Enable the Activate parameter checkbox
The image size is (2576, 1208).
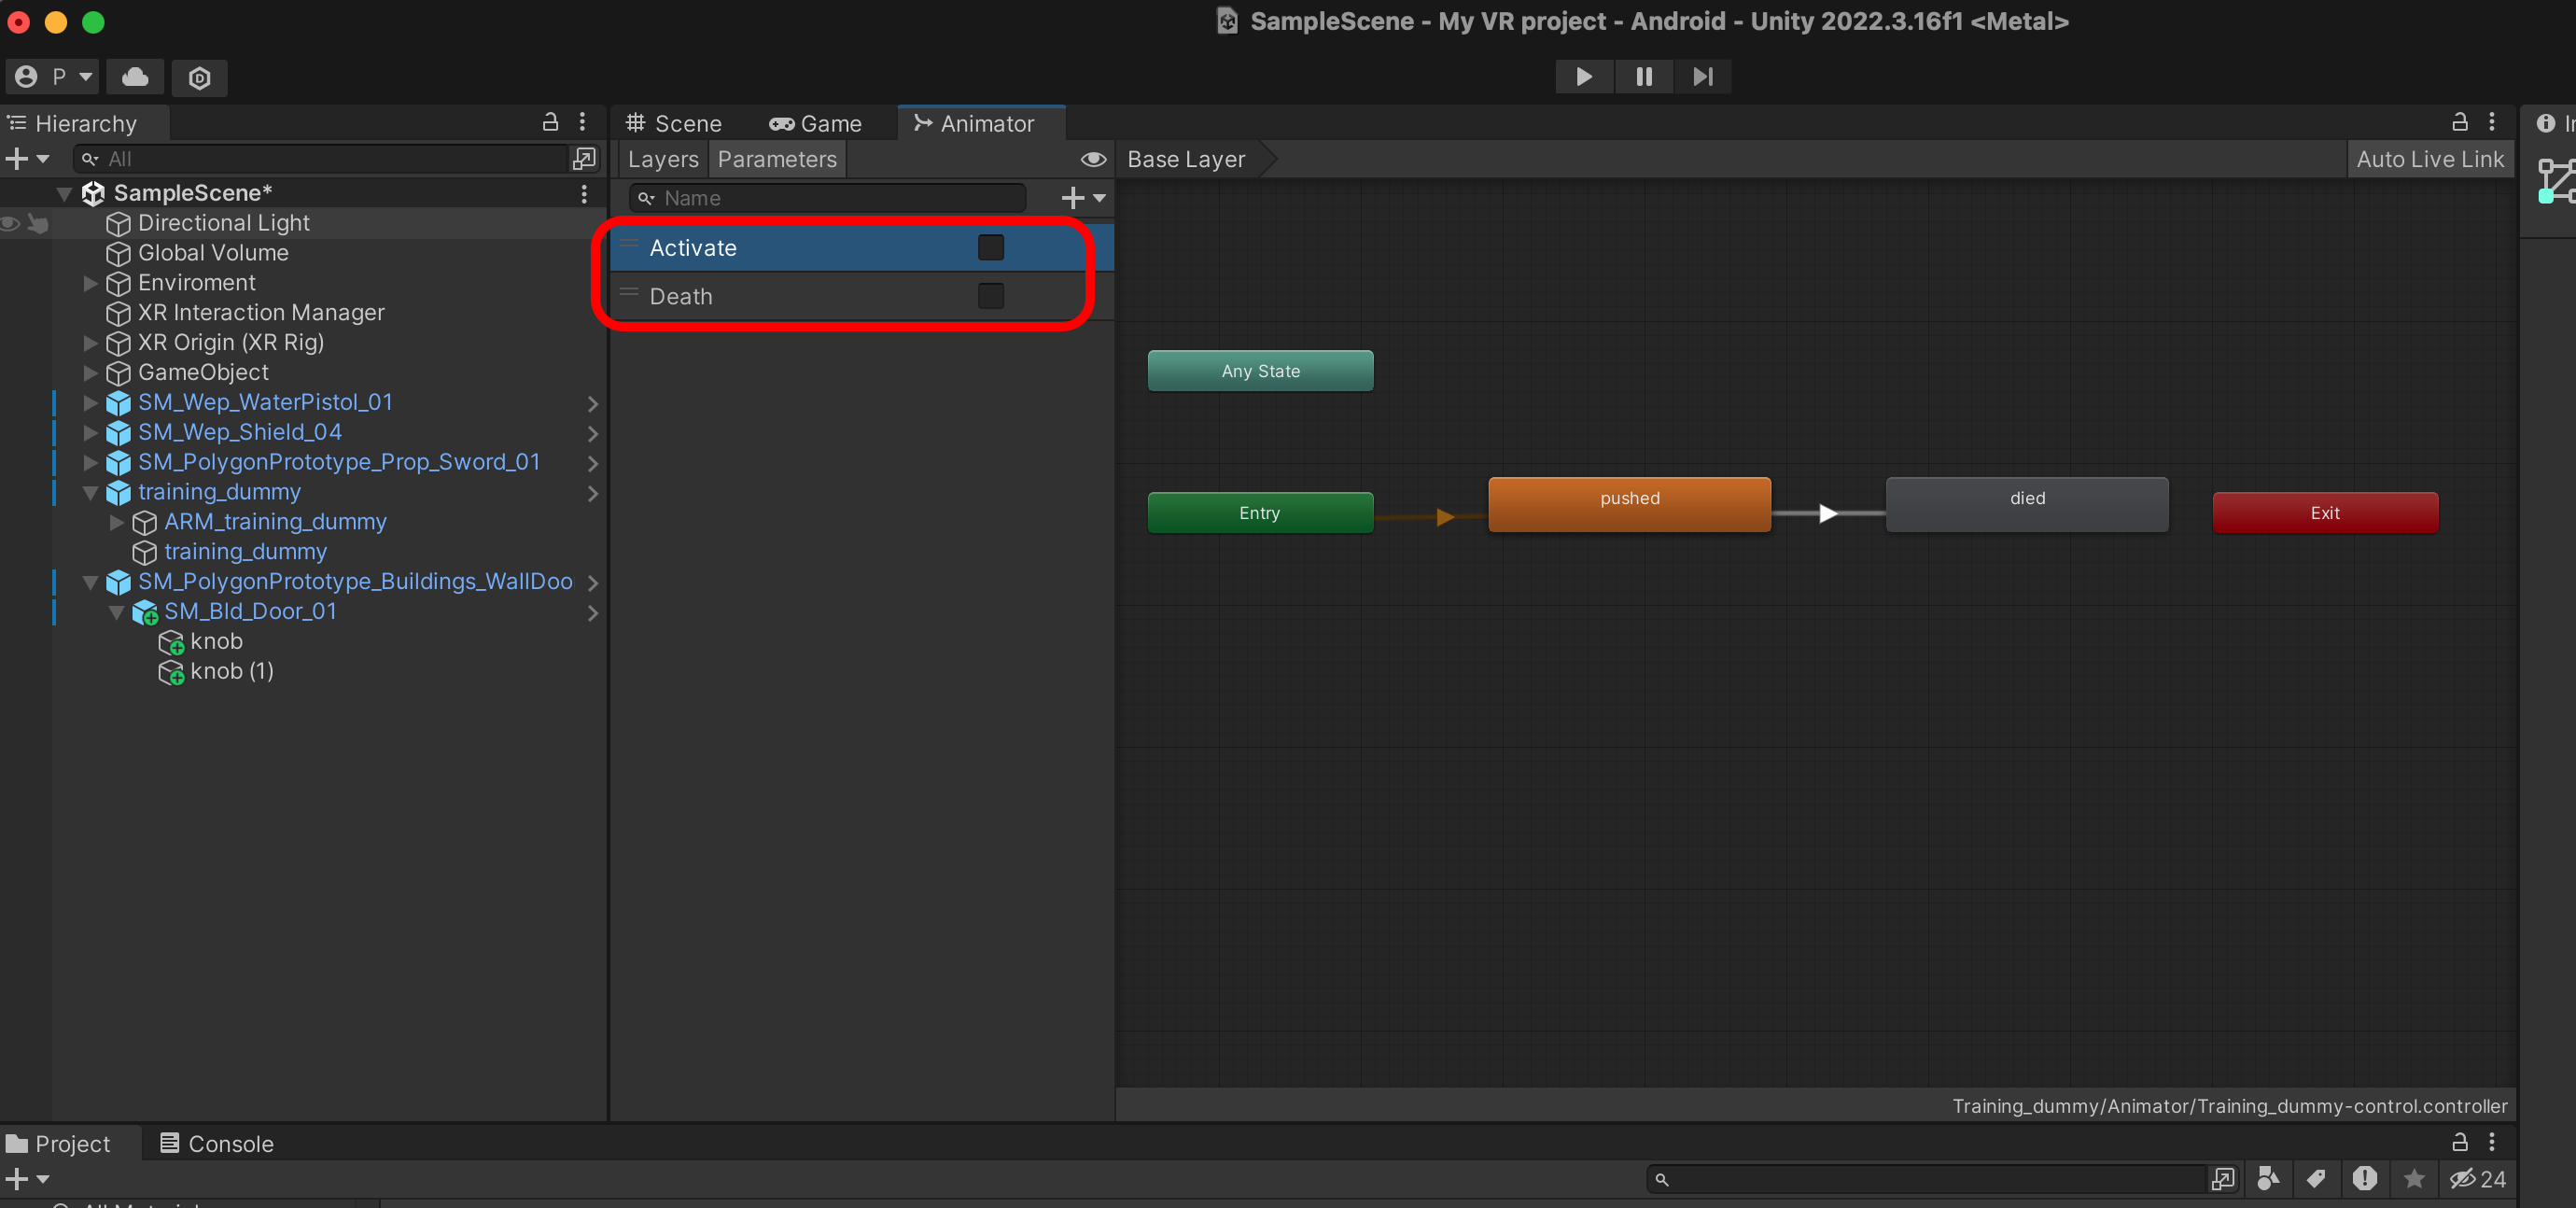click(x=990, y=247)
